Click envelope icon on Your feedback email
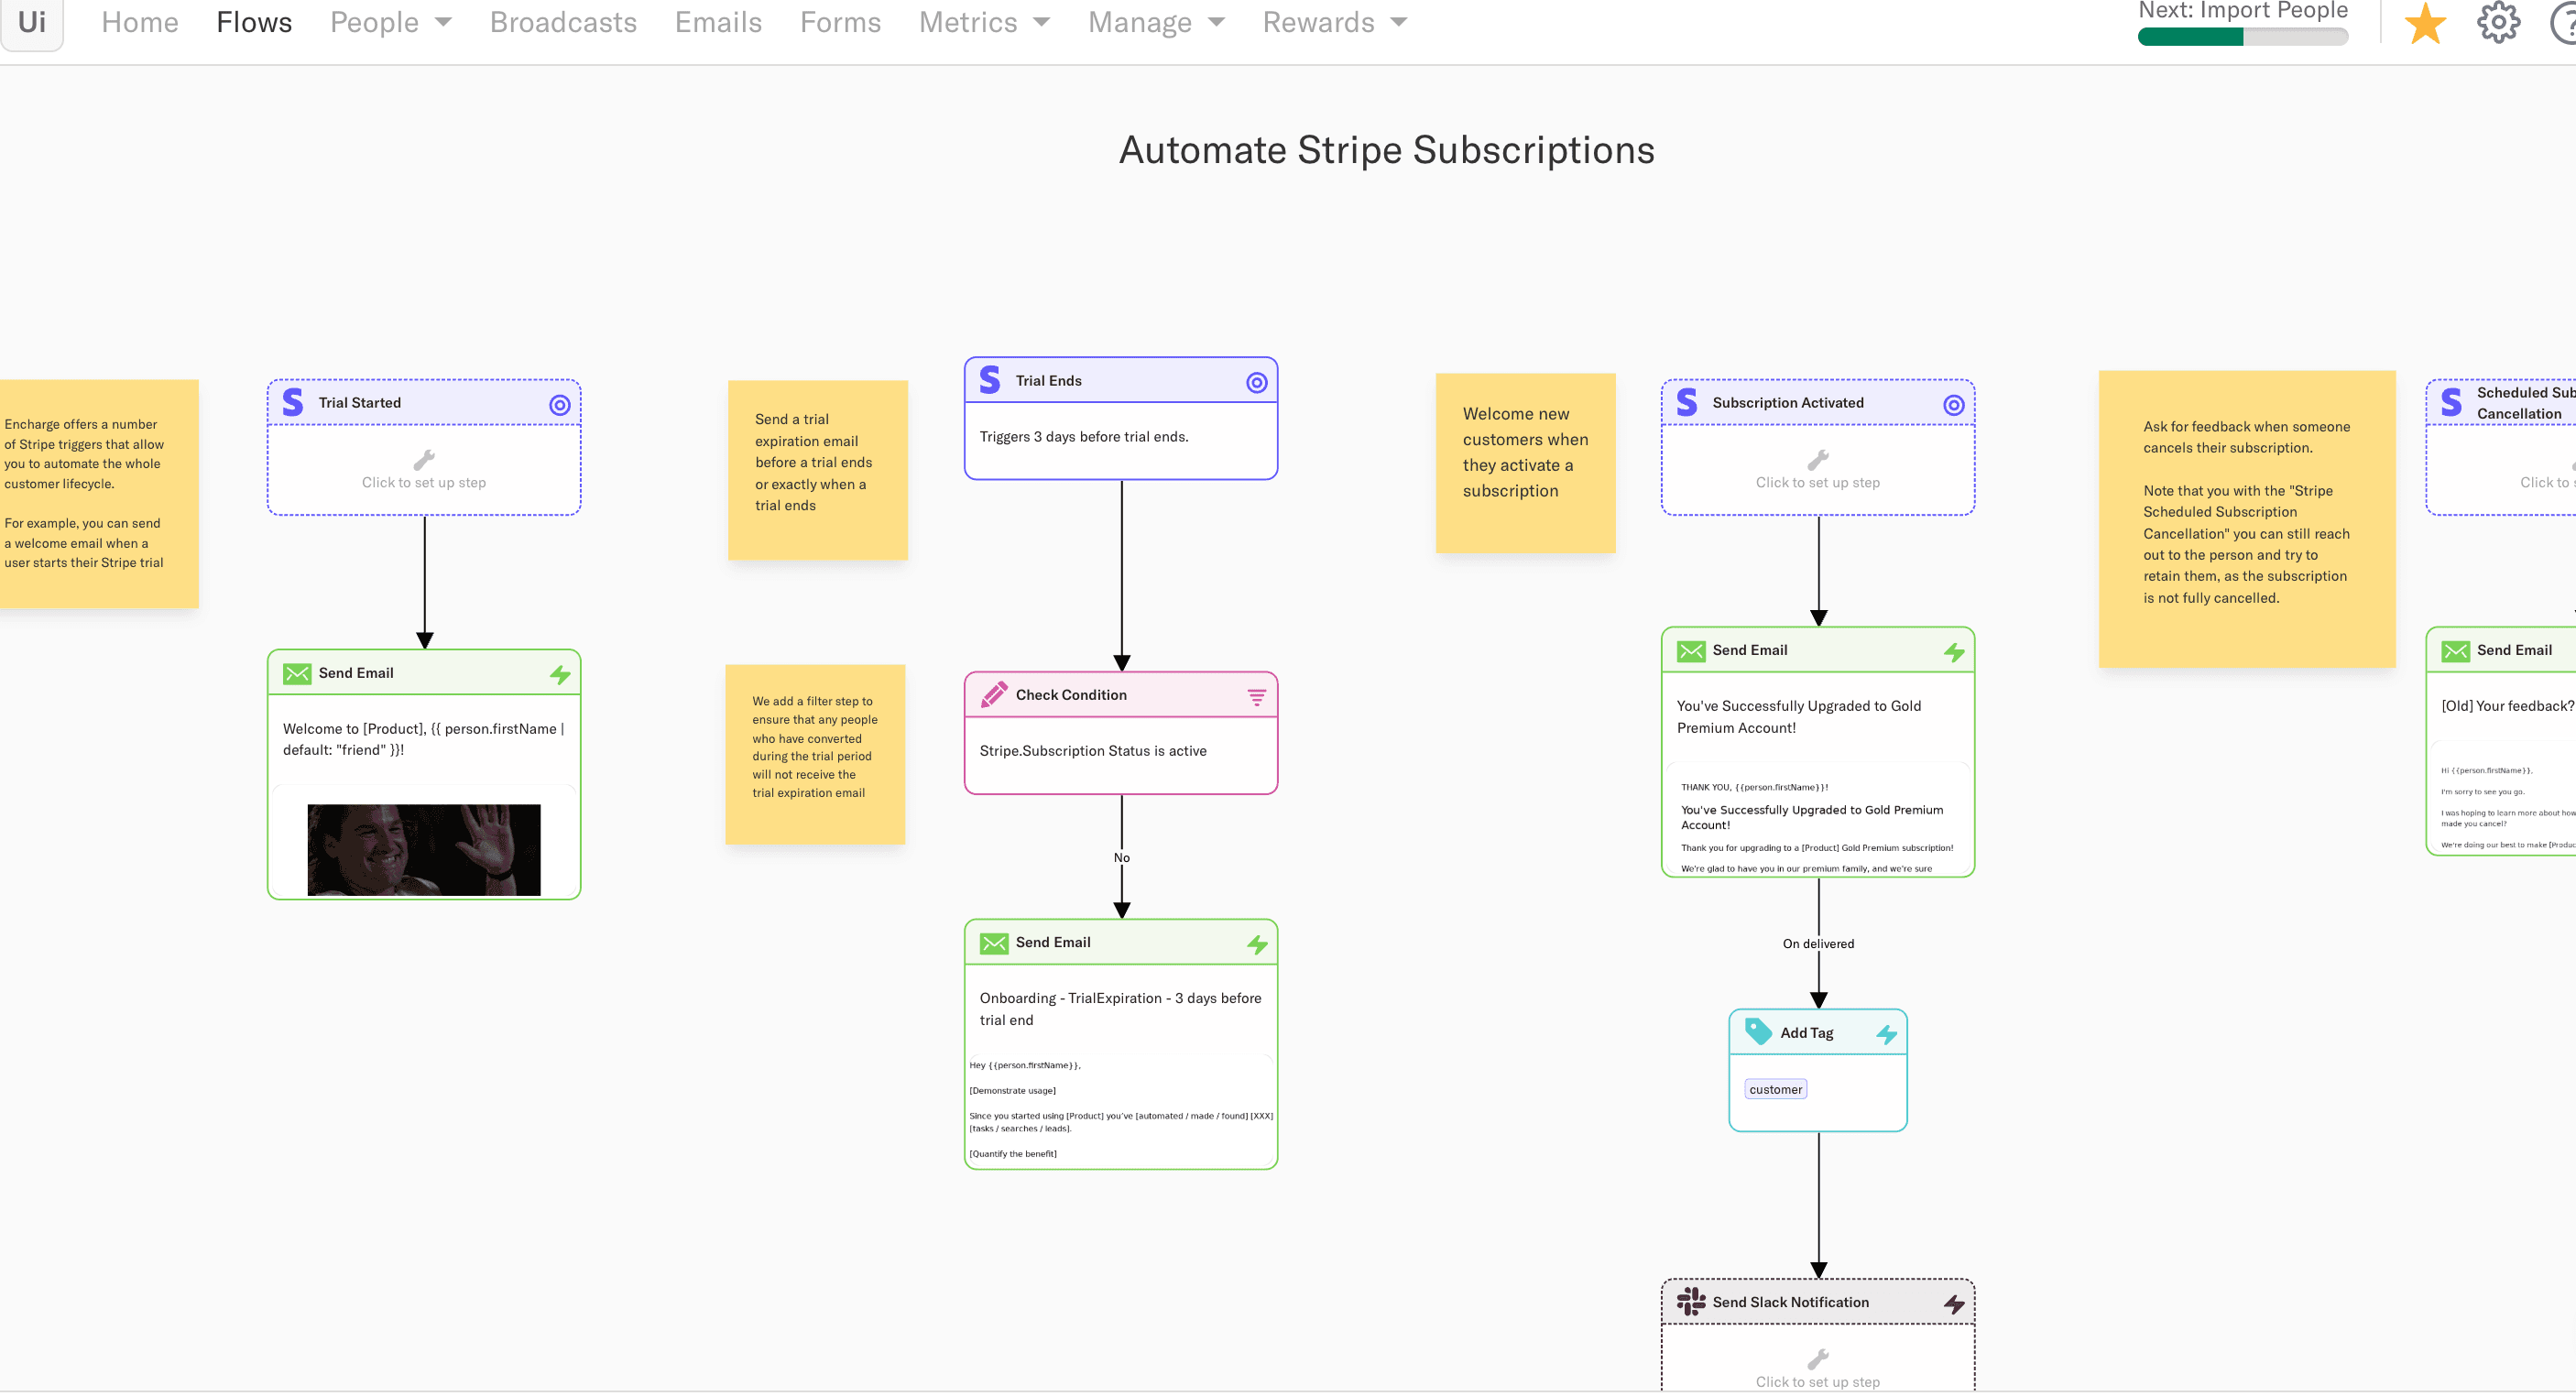The height and width of the screenshot is (1396, 2576). [2455, 651]
